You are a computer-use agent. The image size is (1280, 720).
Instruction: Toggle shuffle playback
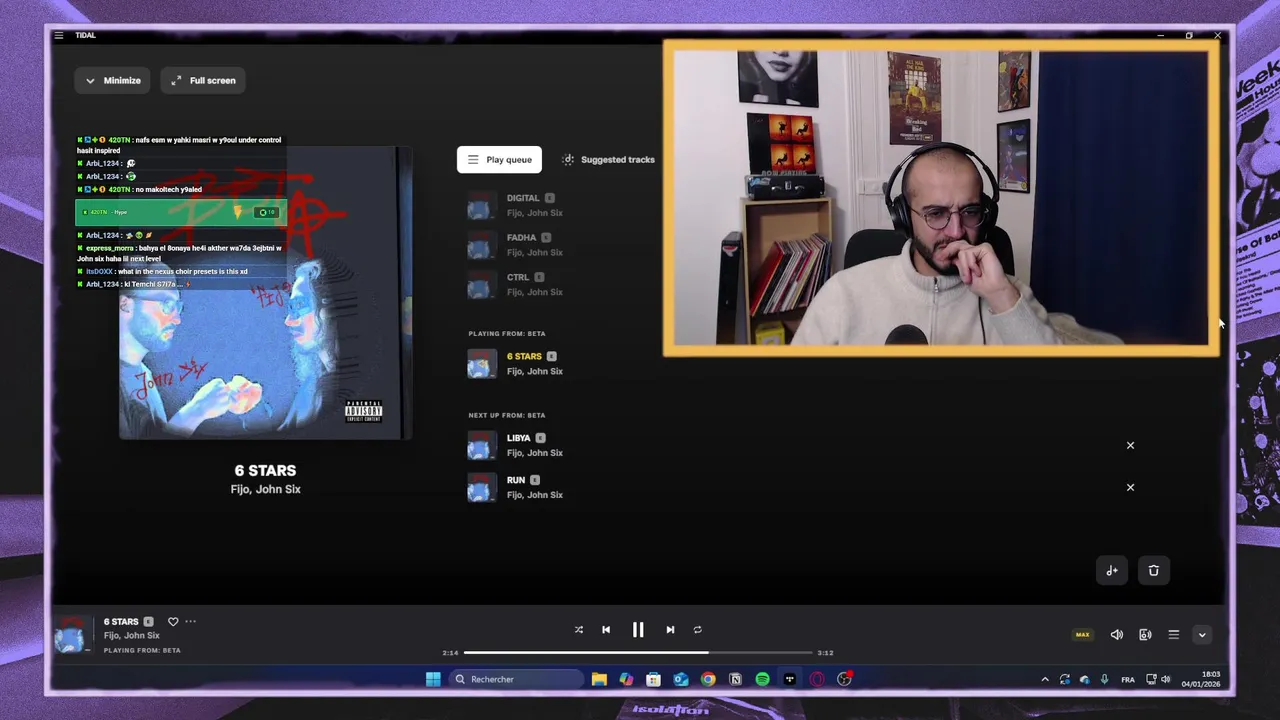(x=578, y=630)
